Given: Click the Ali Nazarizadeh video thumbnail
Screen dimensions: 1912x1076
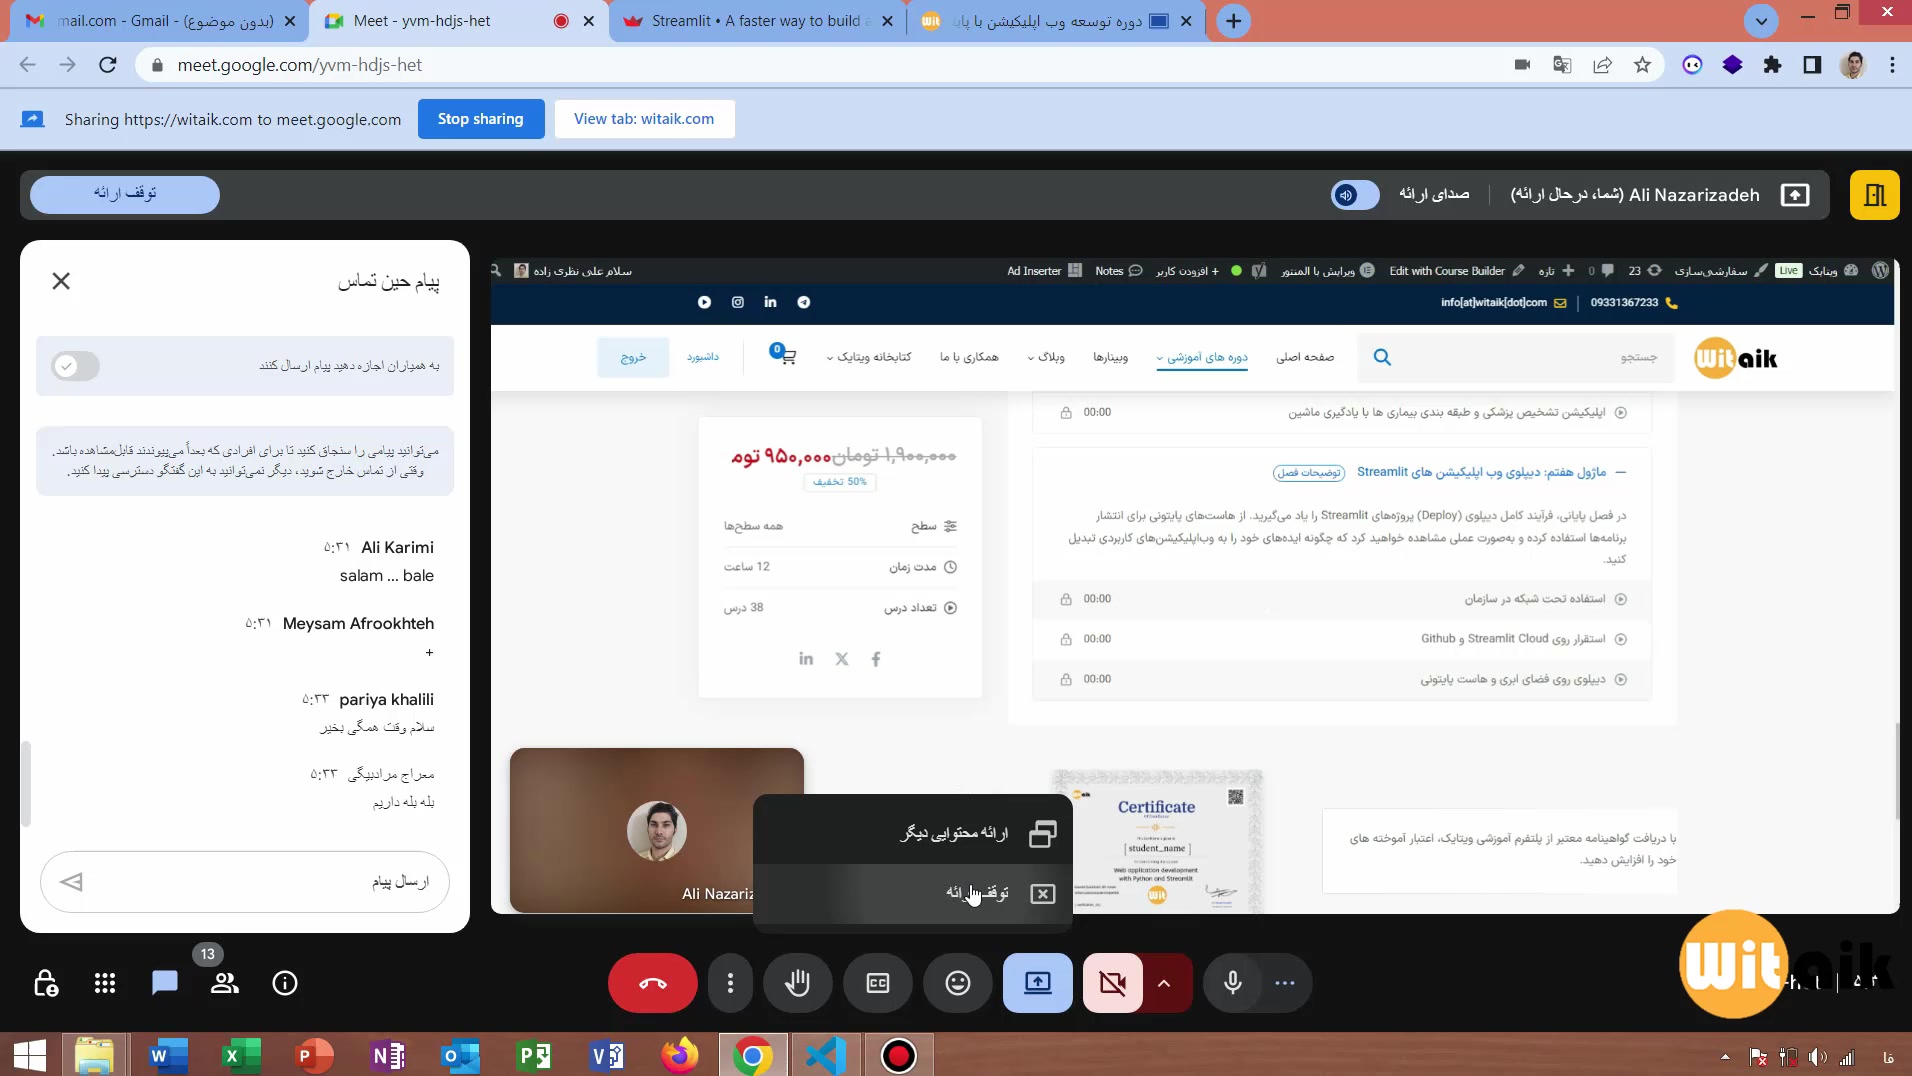Looking at the screenshot, I should tap(657, 830).
